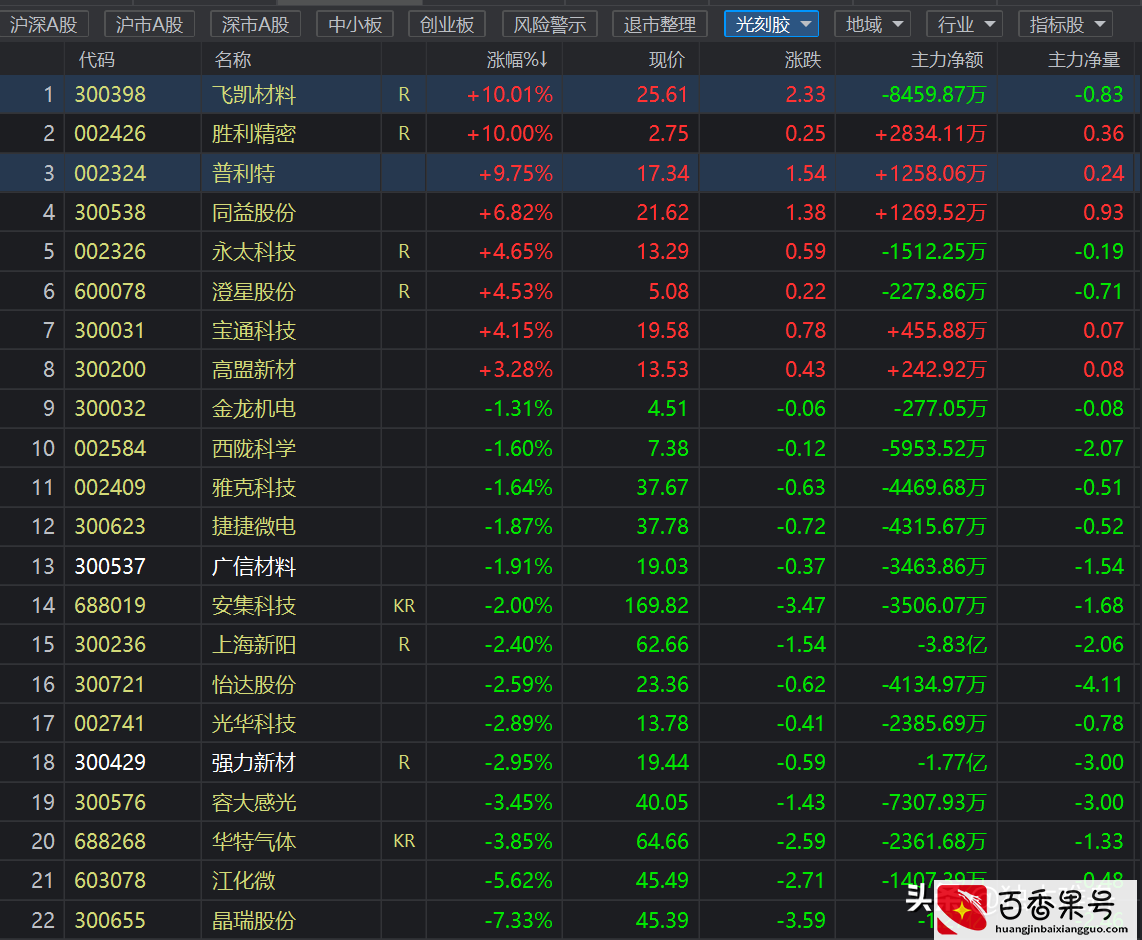Click stock code 603078
The width and height of the screenshot is (1142, 940).
click(x=110, y=880)
